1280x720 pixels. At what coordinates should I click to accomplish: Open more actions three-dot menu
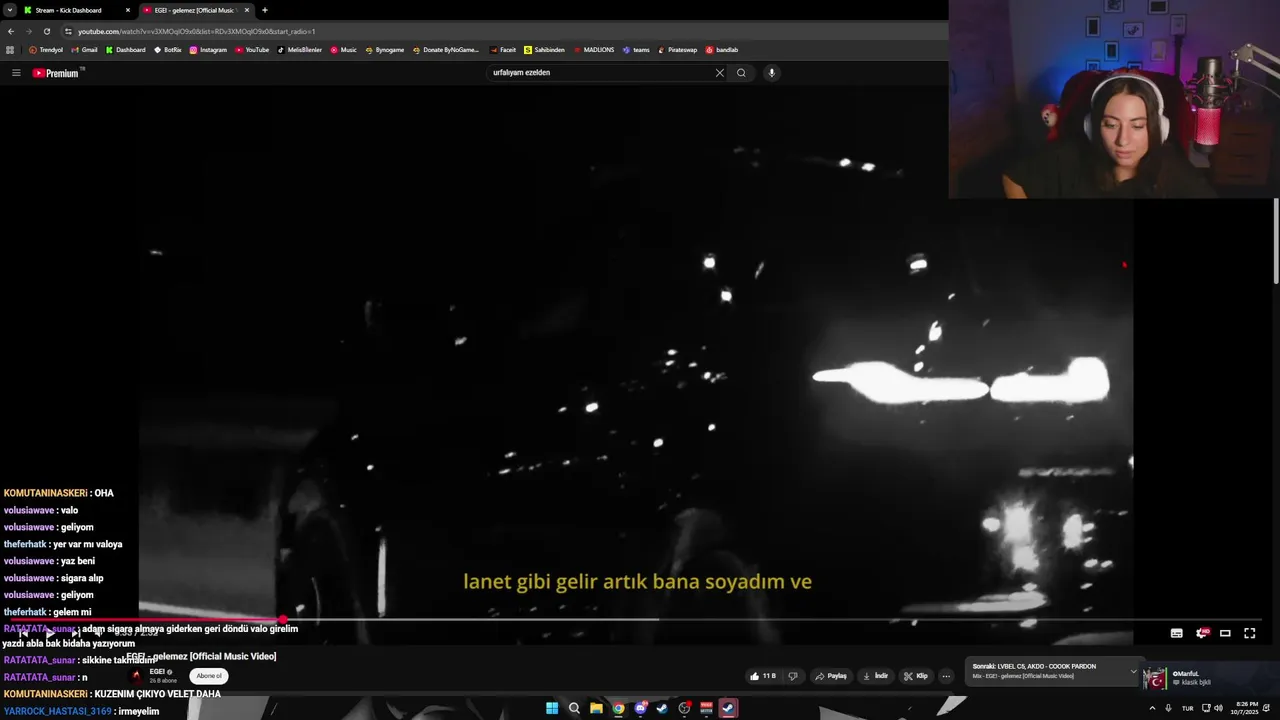[946, 676]
